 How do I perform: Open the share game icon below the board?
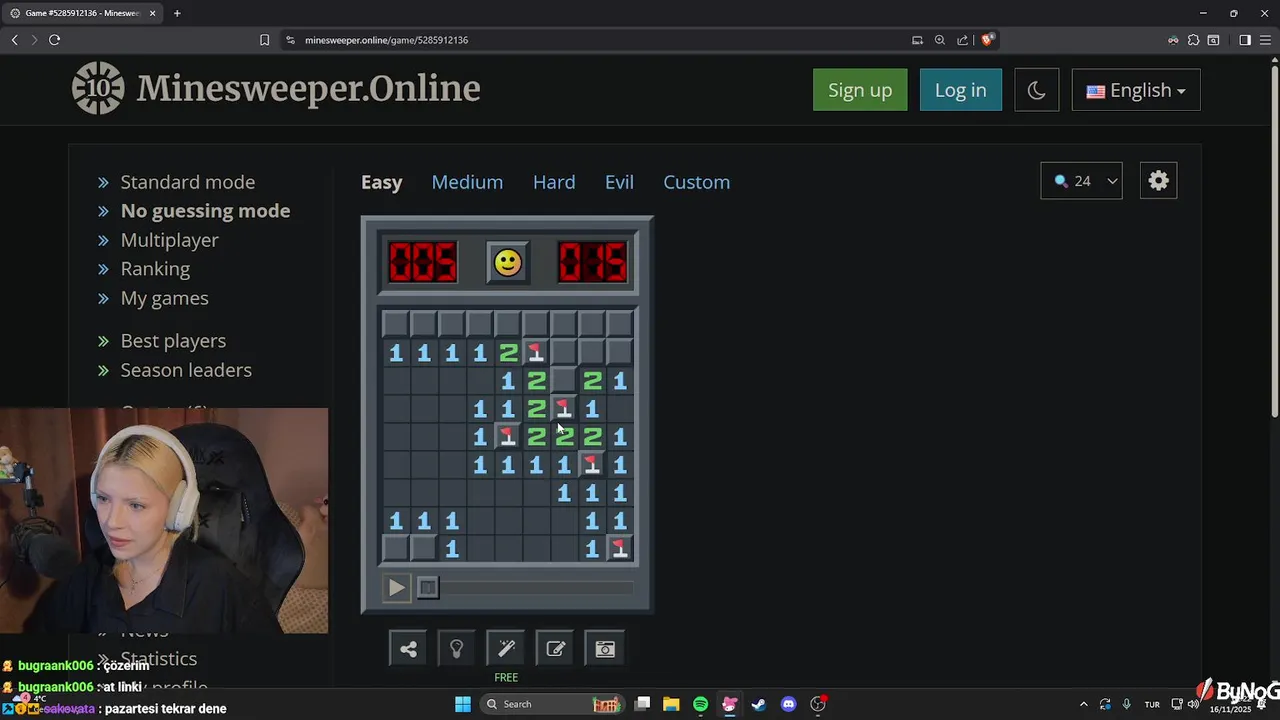(408, 649)
